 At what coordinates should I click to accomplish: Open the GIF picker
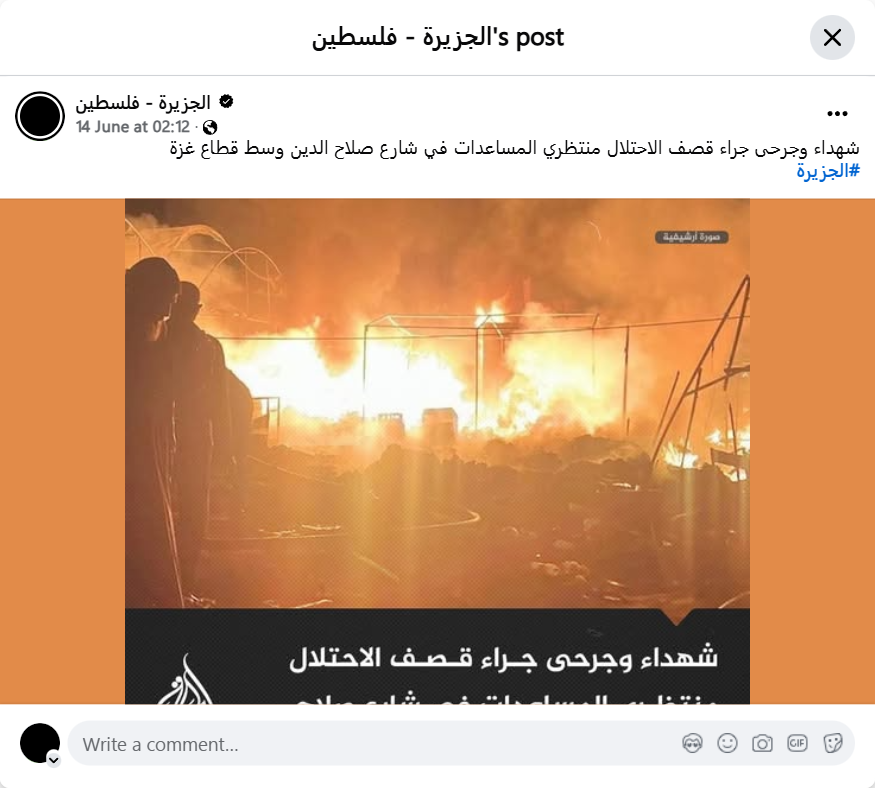797,743
